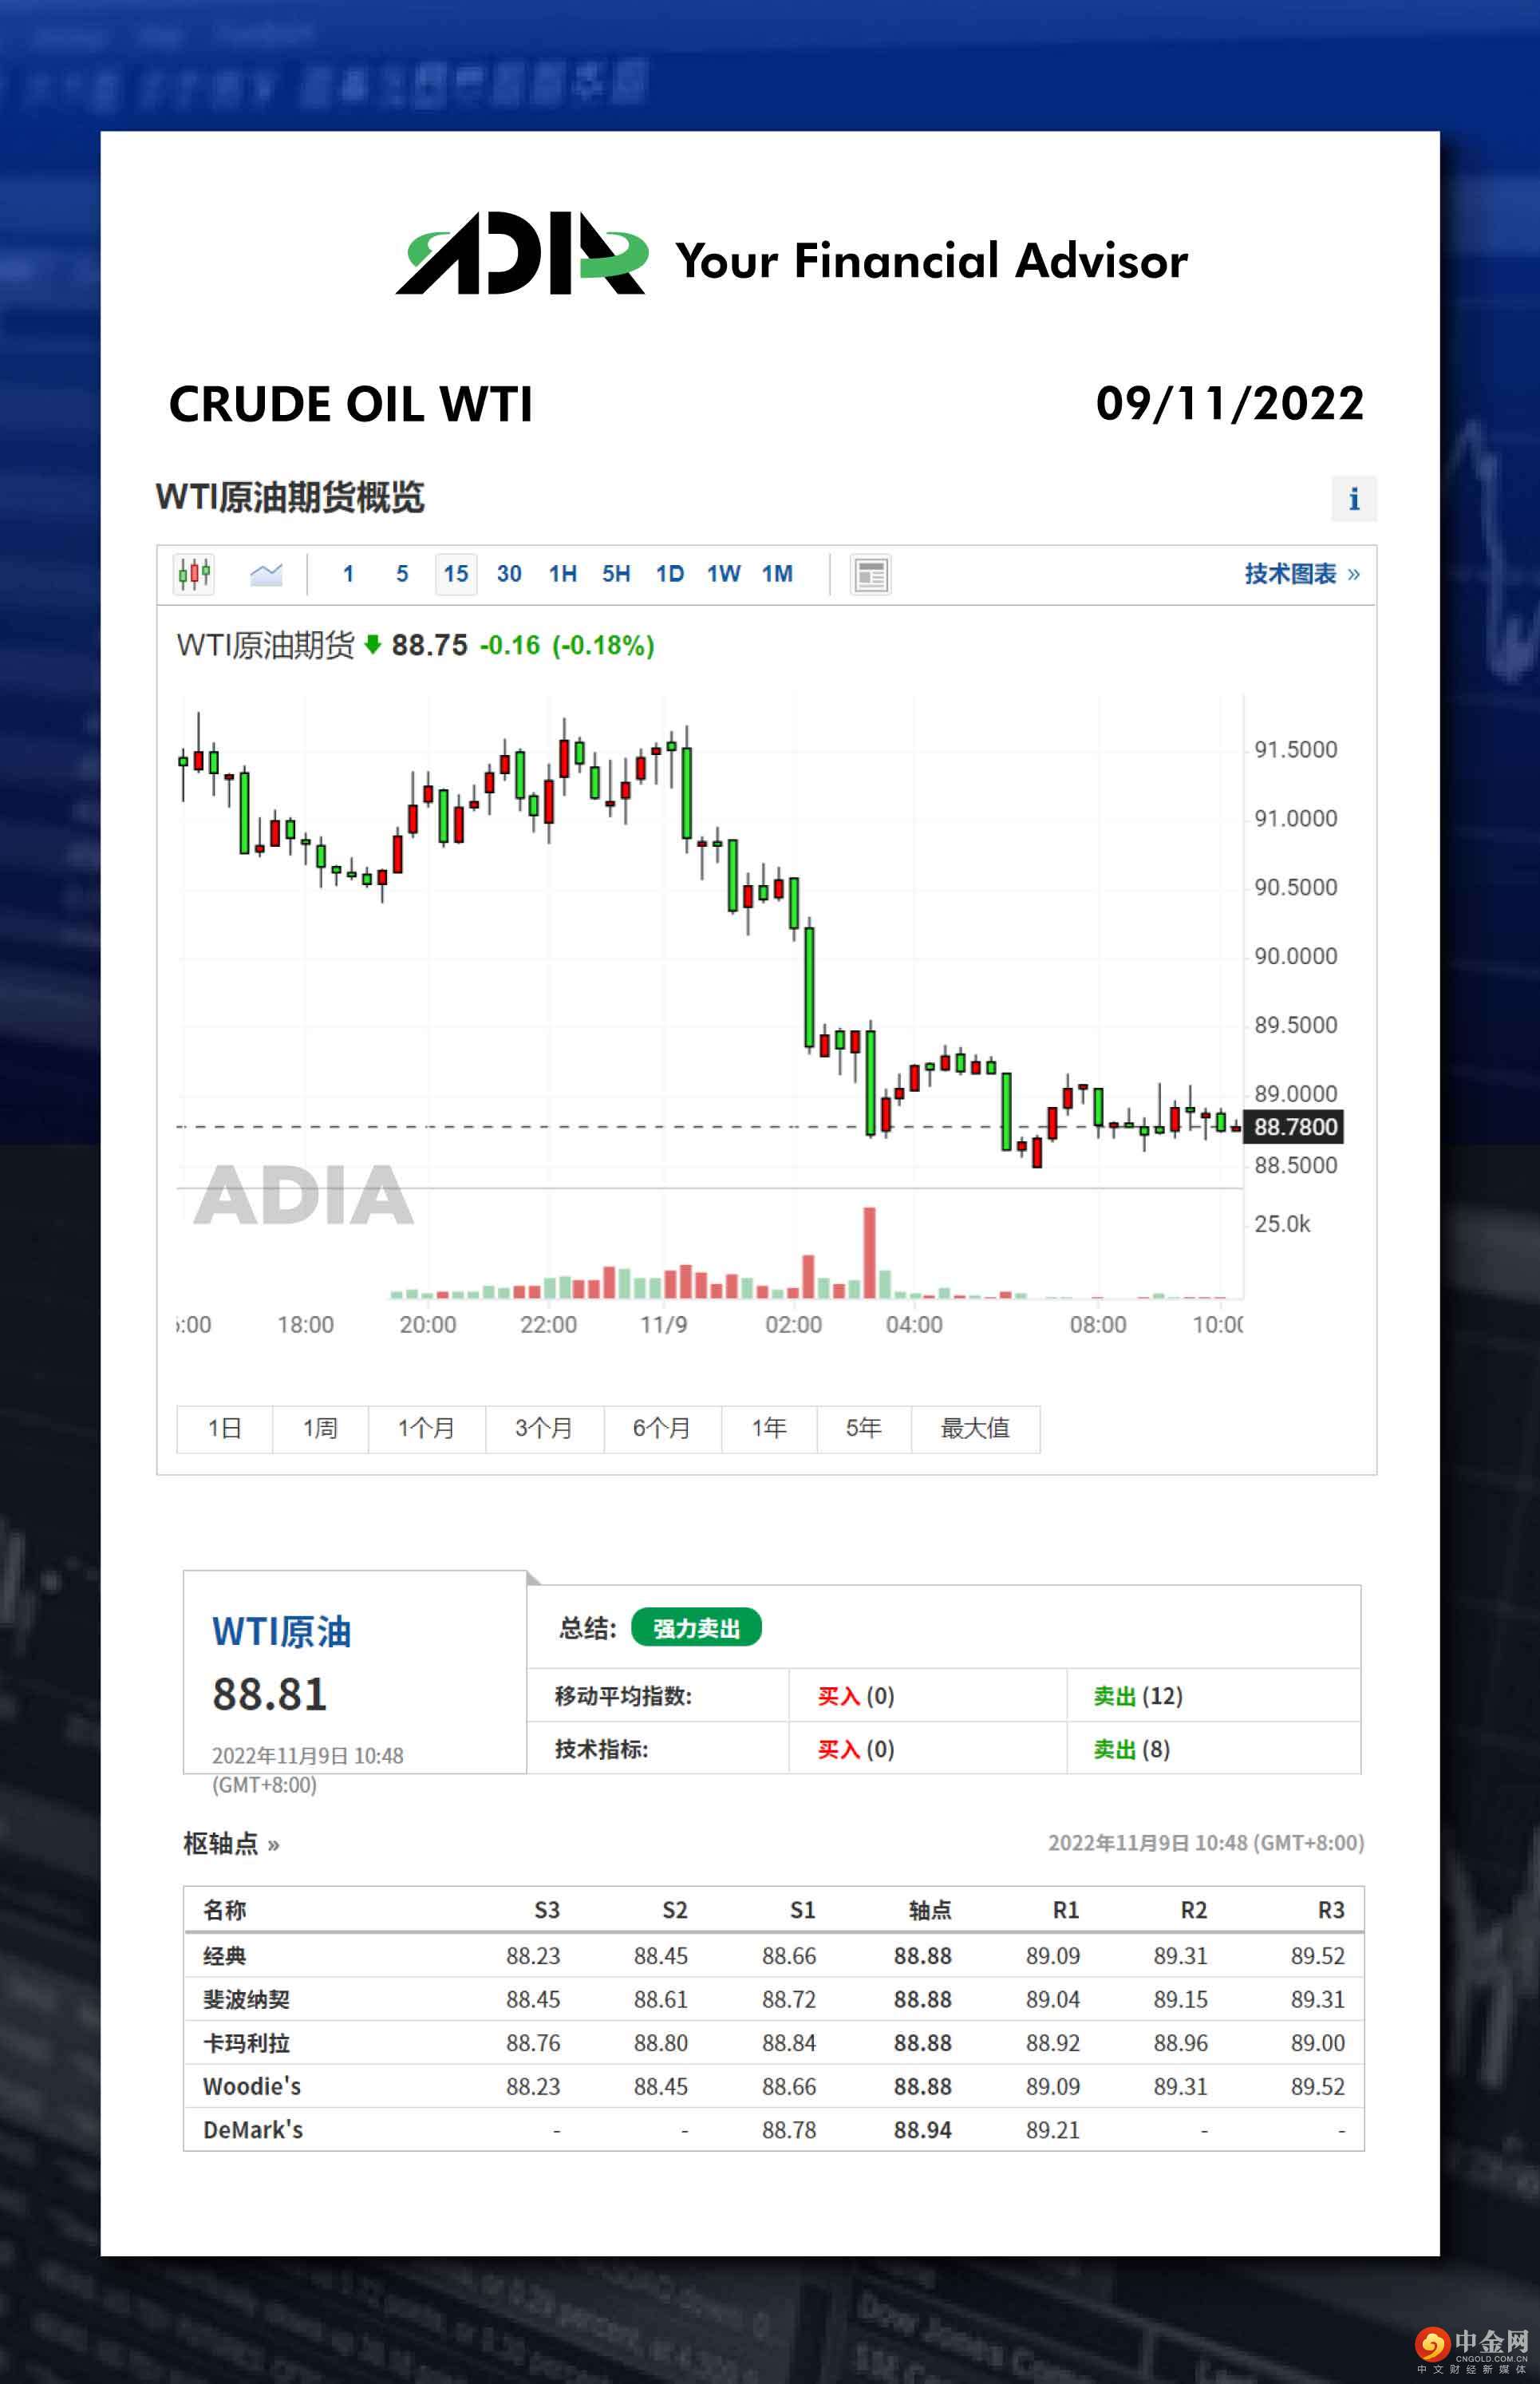Click the 卖出 (12) moving average count
The width and height of the screenshot is (1540, 2384).
(x=1137, y=1696)
